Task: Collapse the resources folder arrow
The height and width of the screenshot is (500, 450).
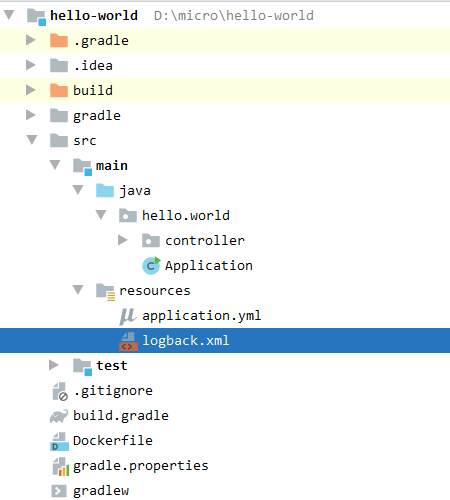Action: tap(78, 290)
